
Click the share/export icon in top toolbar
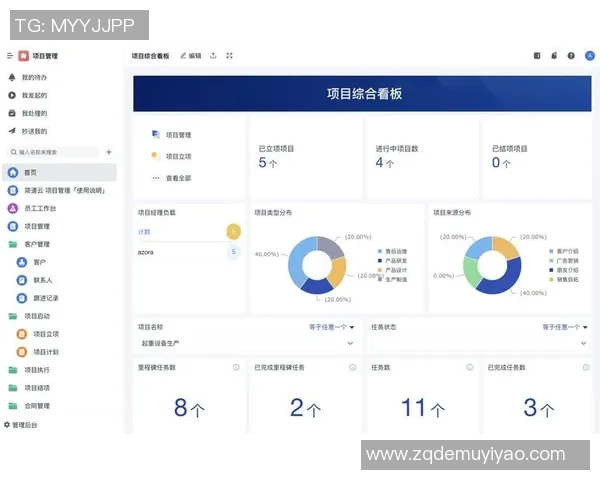pos(213,56)
